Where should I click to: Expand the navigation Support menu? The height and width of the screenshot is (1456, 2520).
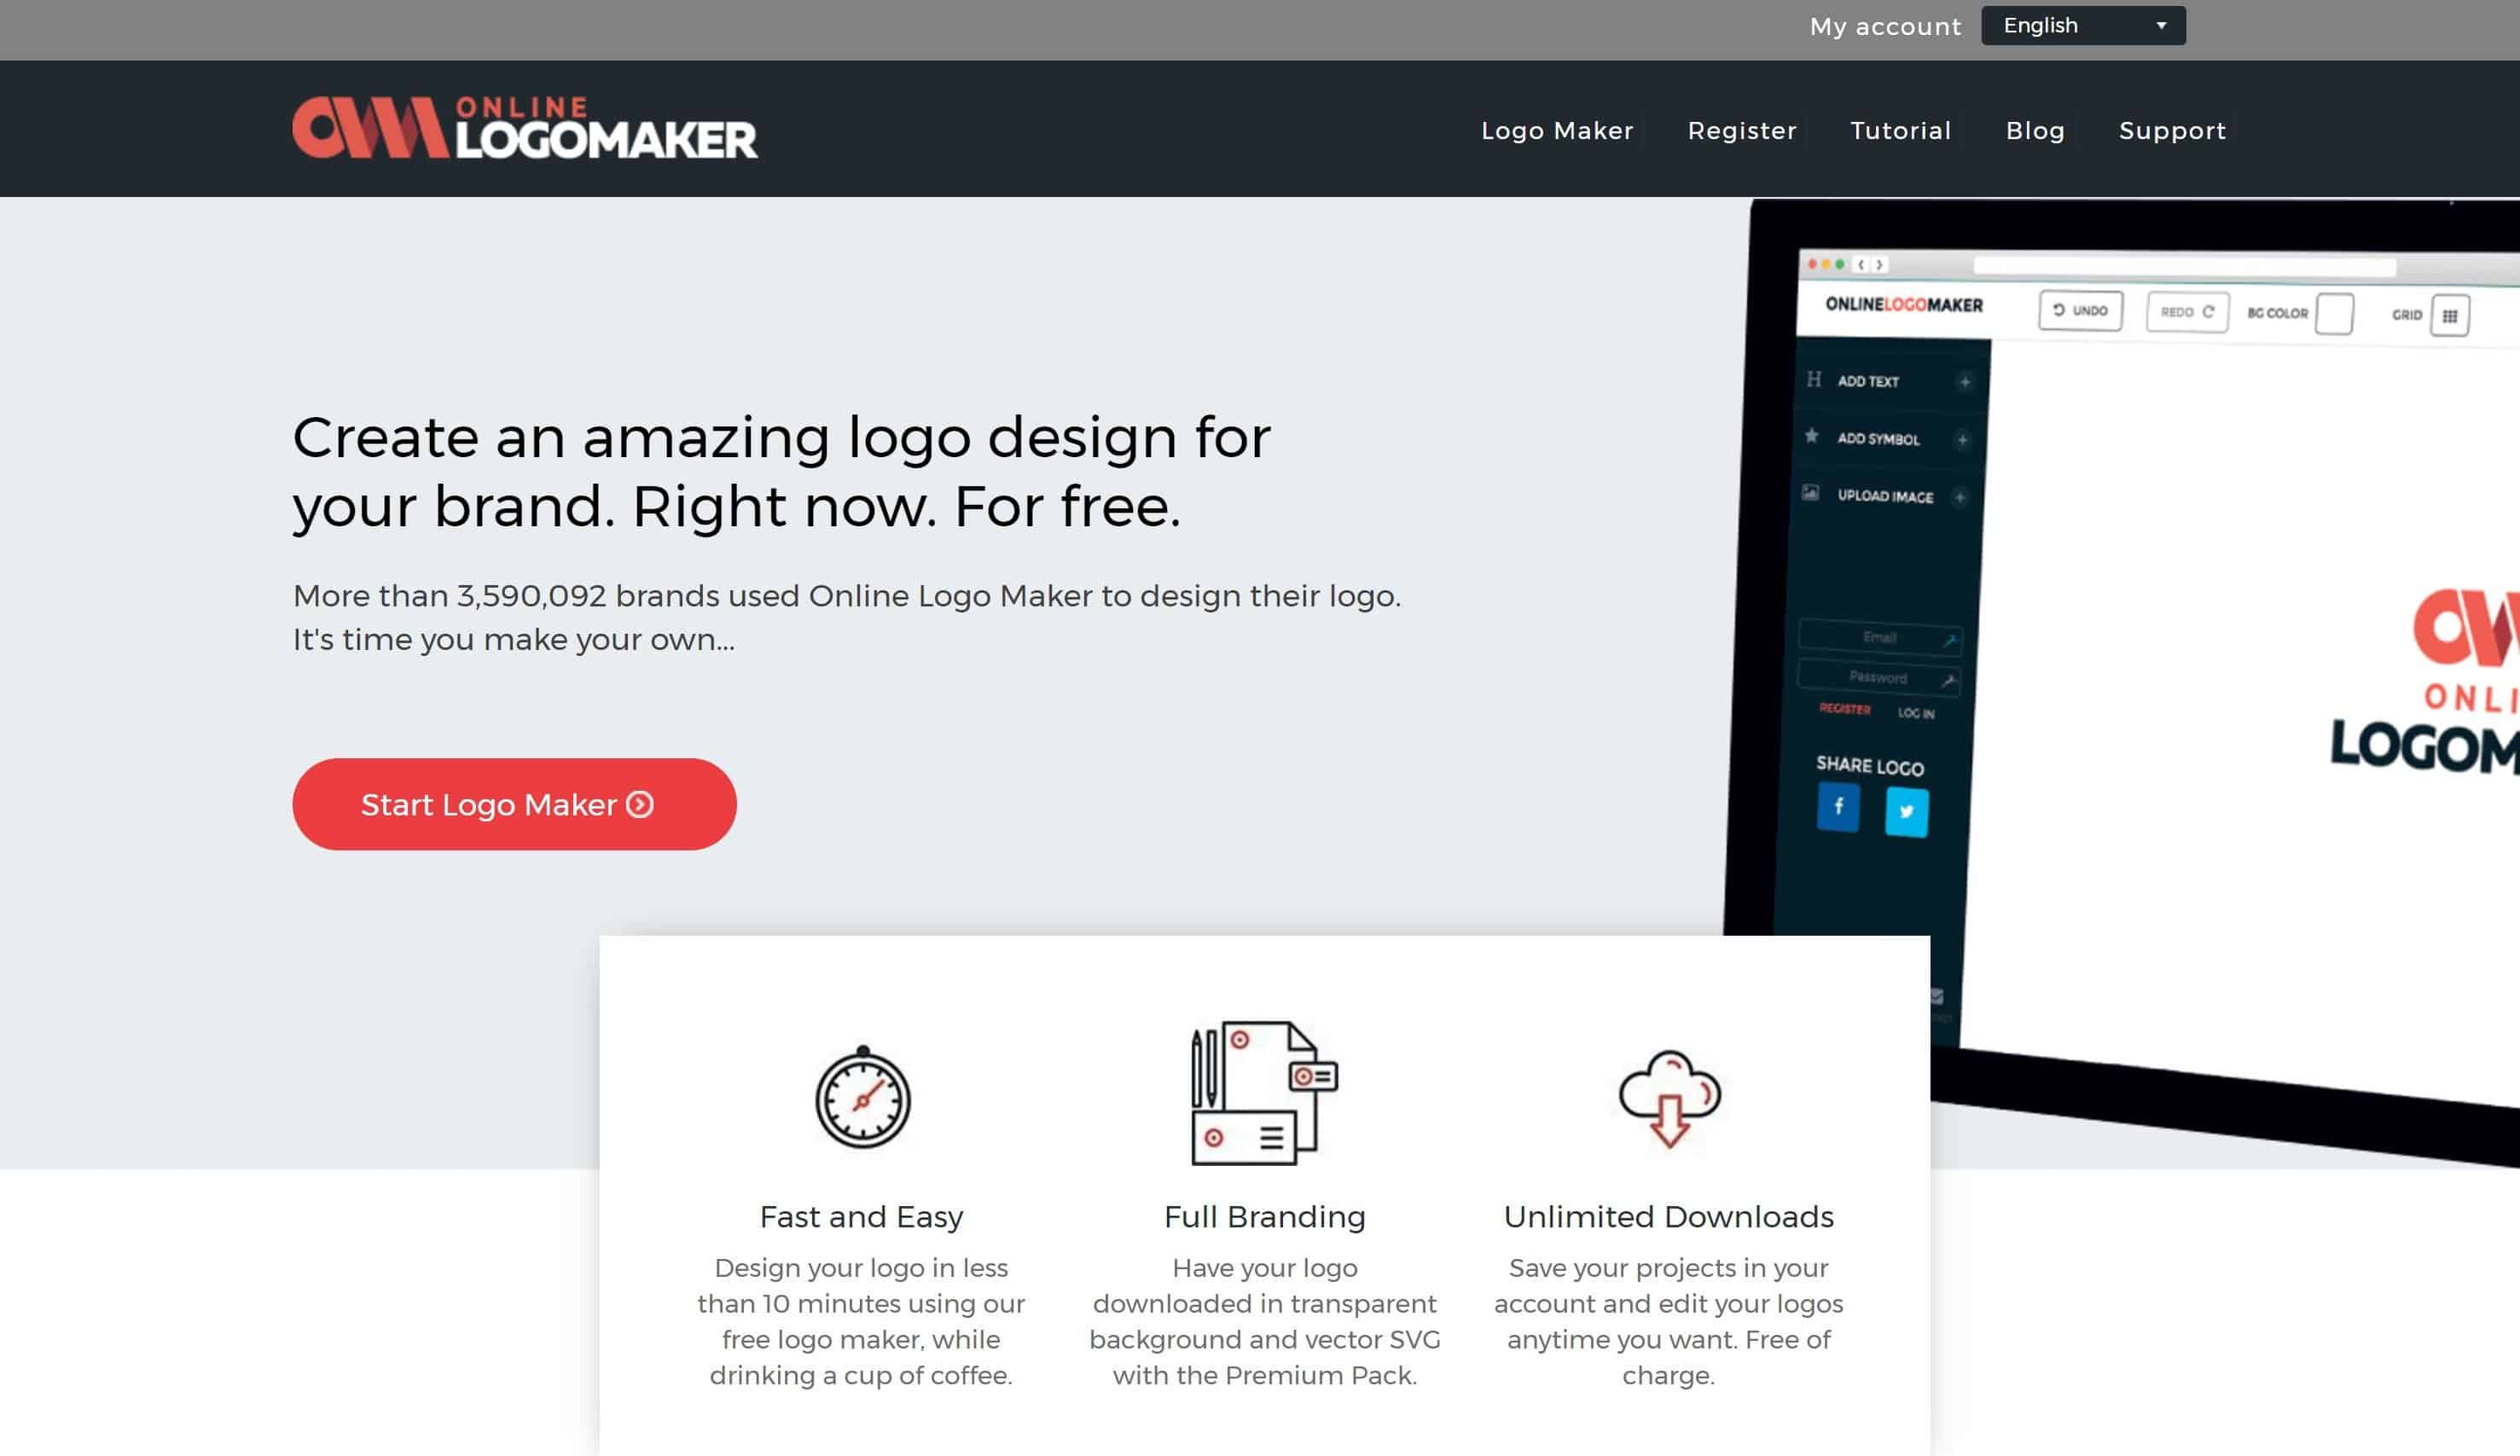[2174, 130]
